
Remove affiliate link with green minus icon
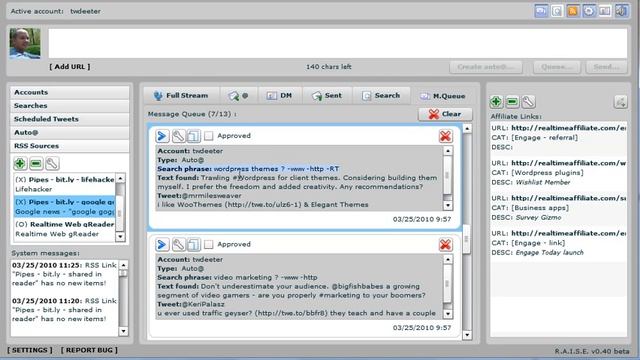(x=512, y=102)
